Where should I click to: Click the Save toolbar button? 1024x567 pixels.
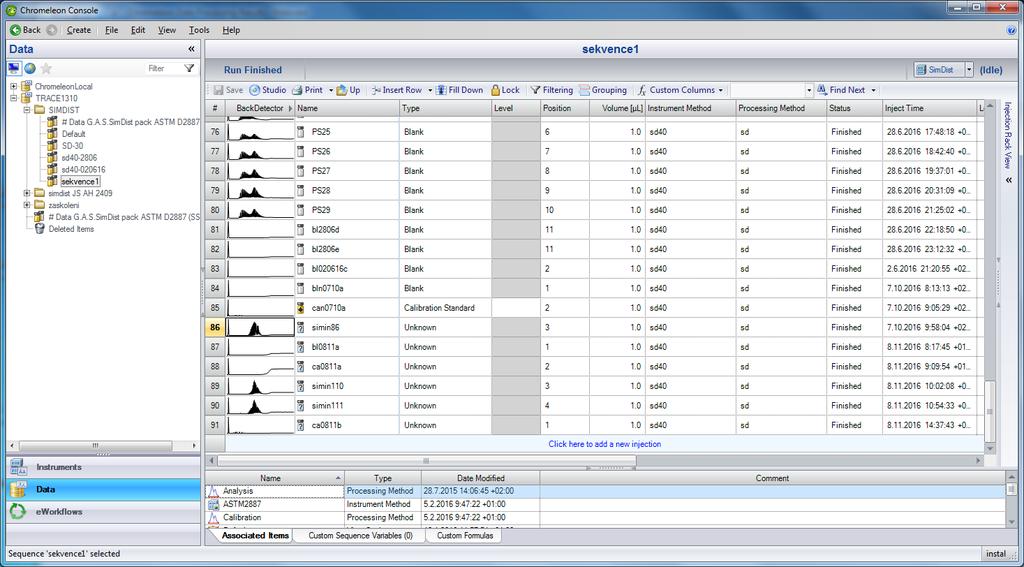pyautogui.click(x=229, y=90)
